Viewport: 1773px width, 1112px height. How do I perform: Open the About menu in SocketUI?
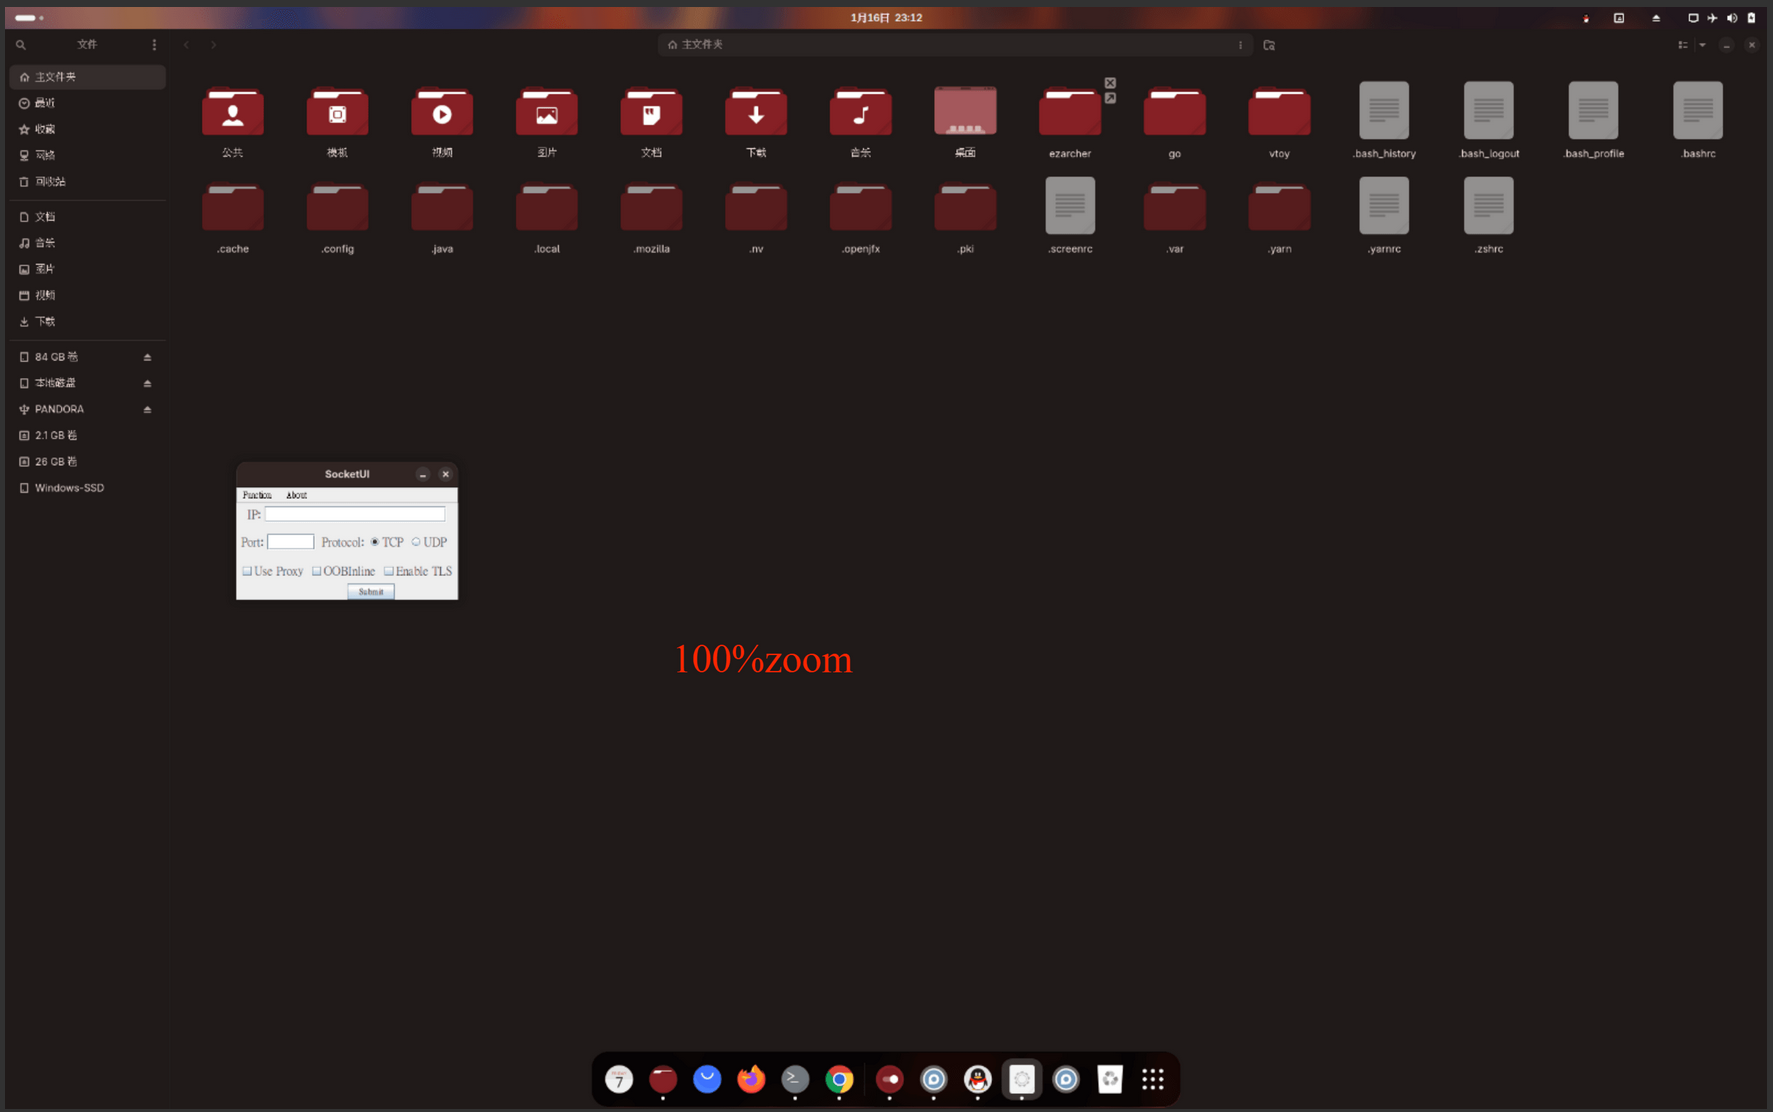[296, 495]
